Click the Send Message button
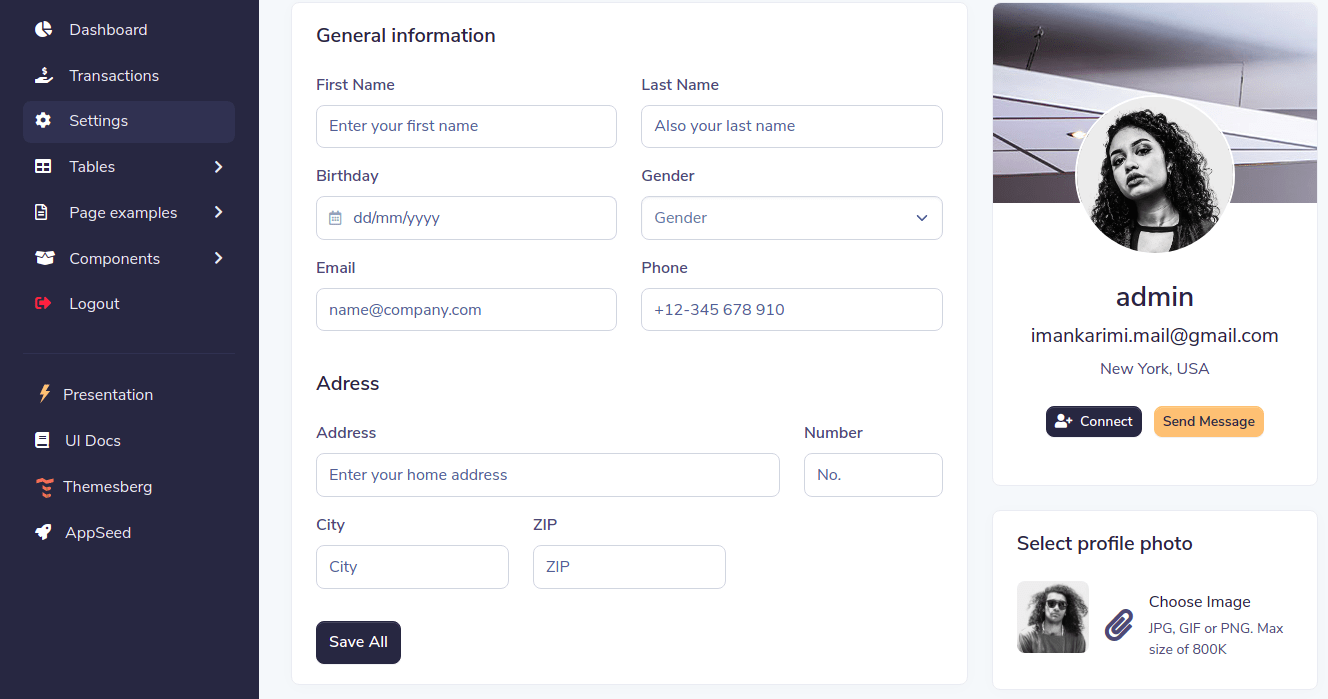Image resolution: width=1328 pixels, height=699 pixels. click(x=1208, y=421)
